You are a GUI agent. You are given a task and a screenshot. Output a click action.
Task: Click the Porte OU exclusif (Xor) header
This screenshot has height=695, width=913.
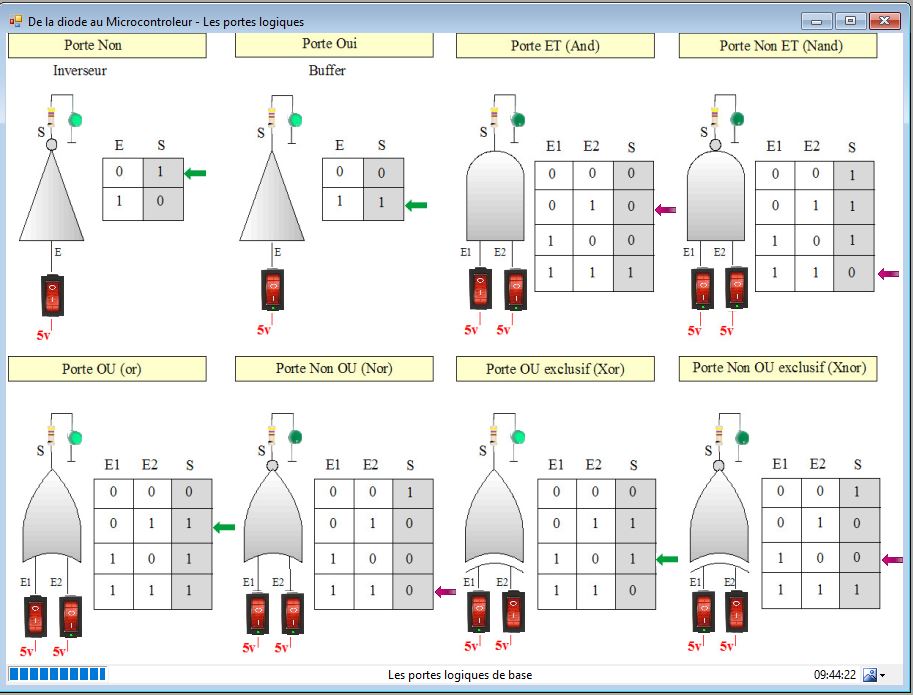pyautogui.click(x=555, y=369)
